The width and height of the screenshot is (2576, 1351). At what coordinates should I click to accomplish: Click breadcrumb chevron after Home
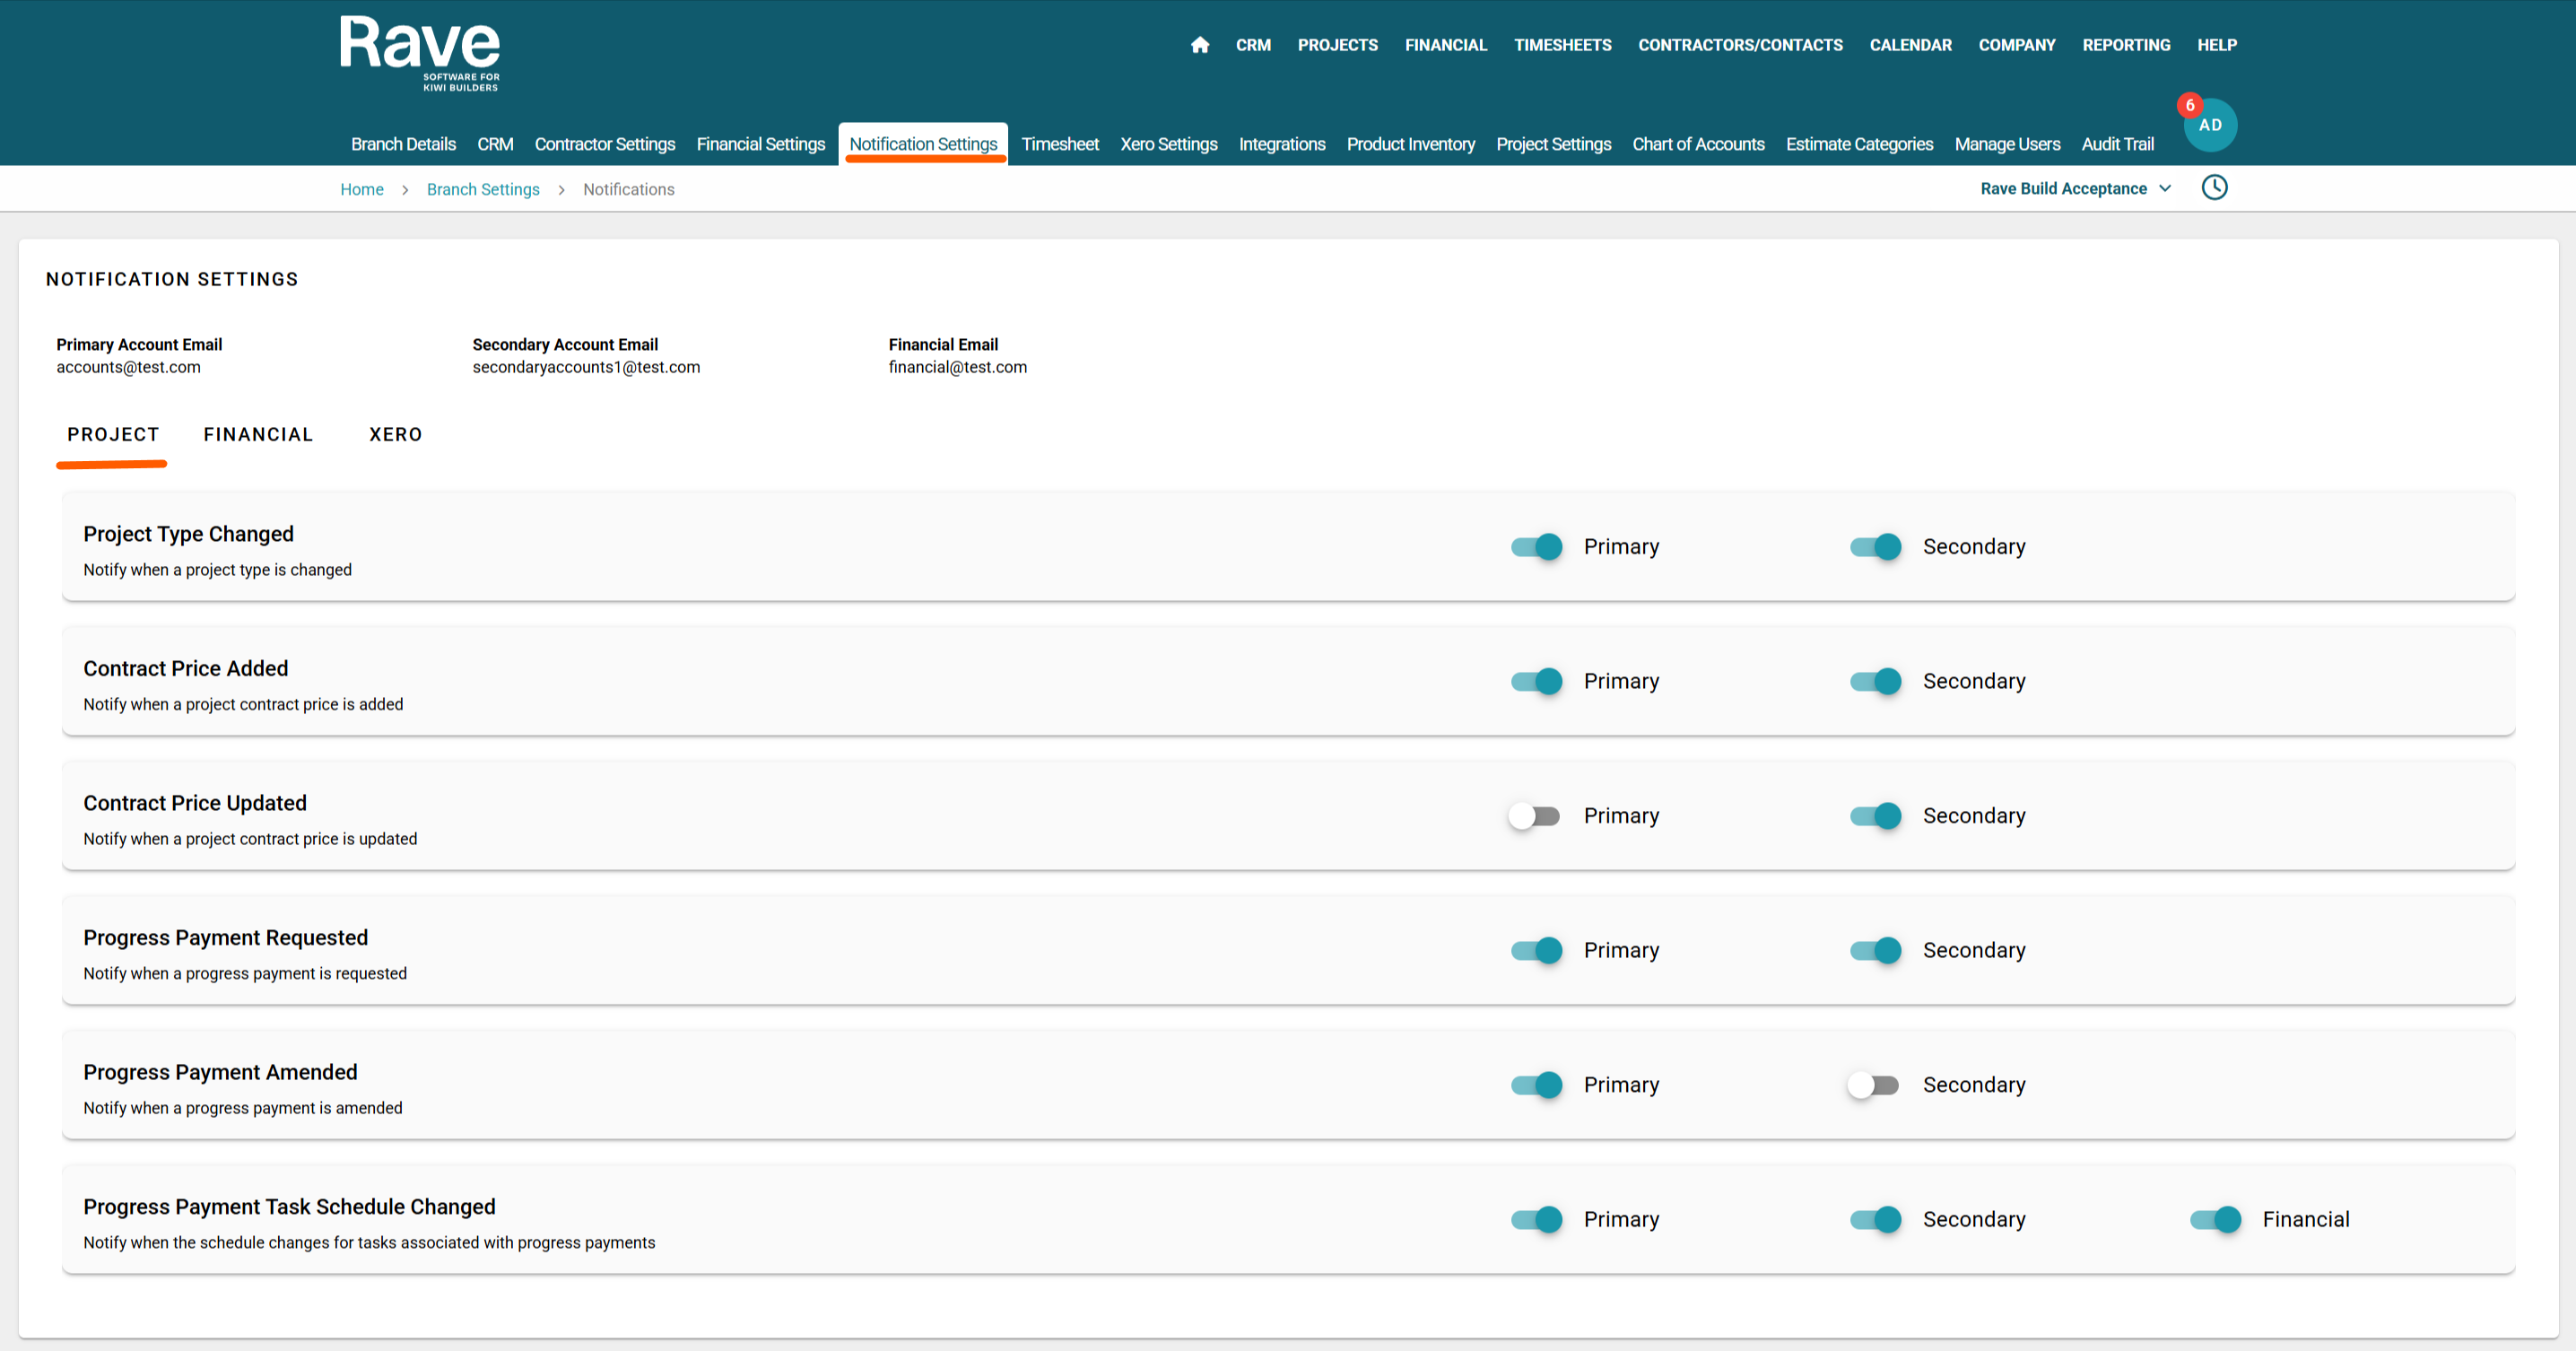coord(405,190)
